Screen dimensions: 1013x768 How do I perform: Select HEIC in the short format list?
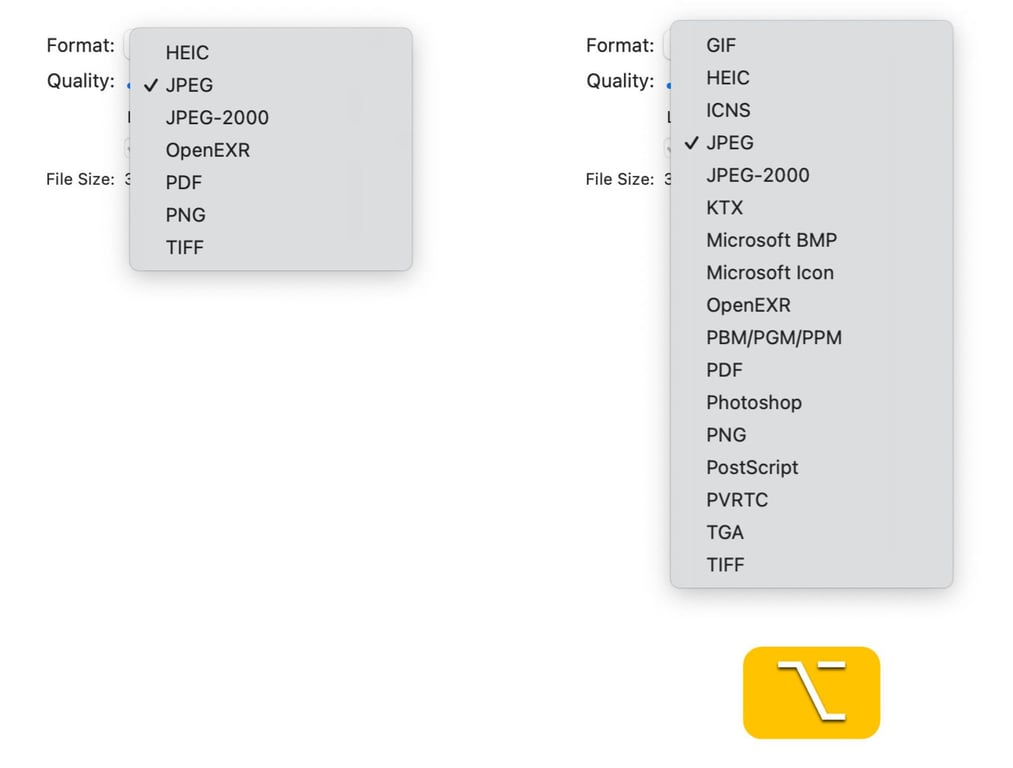271,52
